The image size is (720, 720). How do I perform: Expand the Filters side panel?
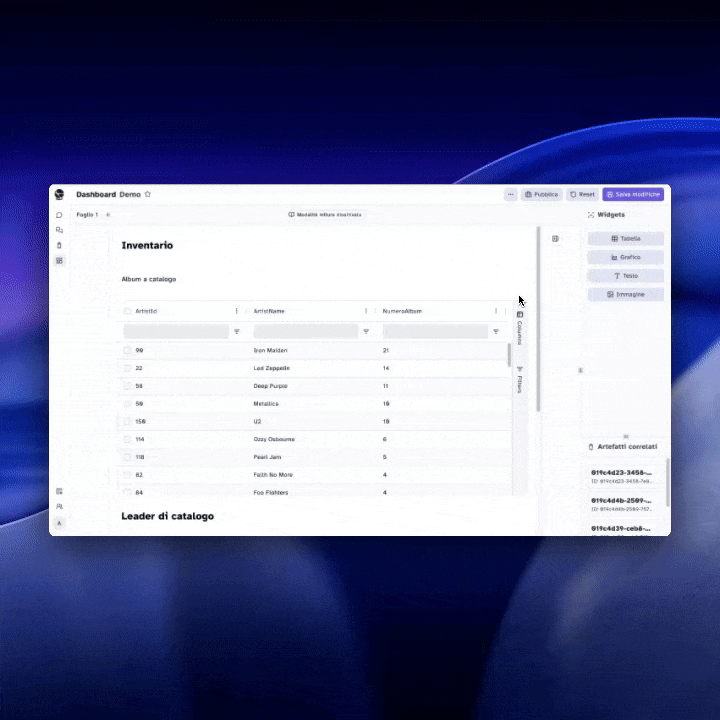[x=520, y=380]
